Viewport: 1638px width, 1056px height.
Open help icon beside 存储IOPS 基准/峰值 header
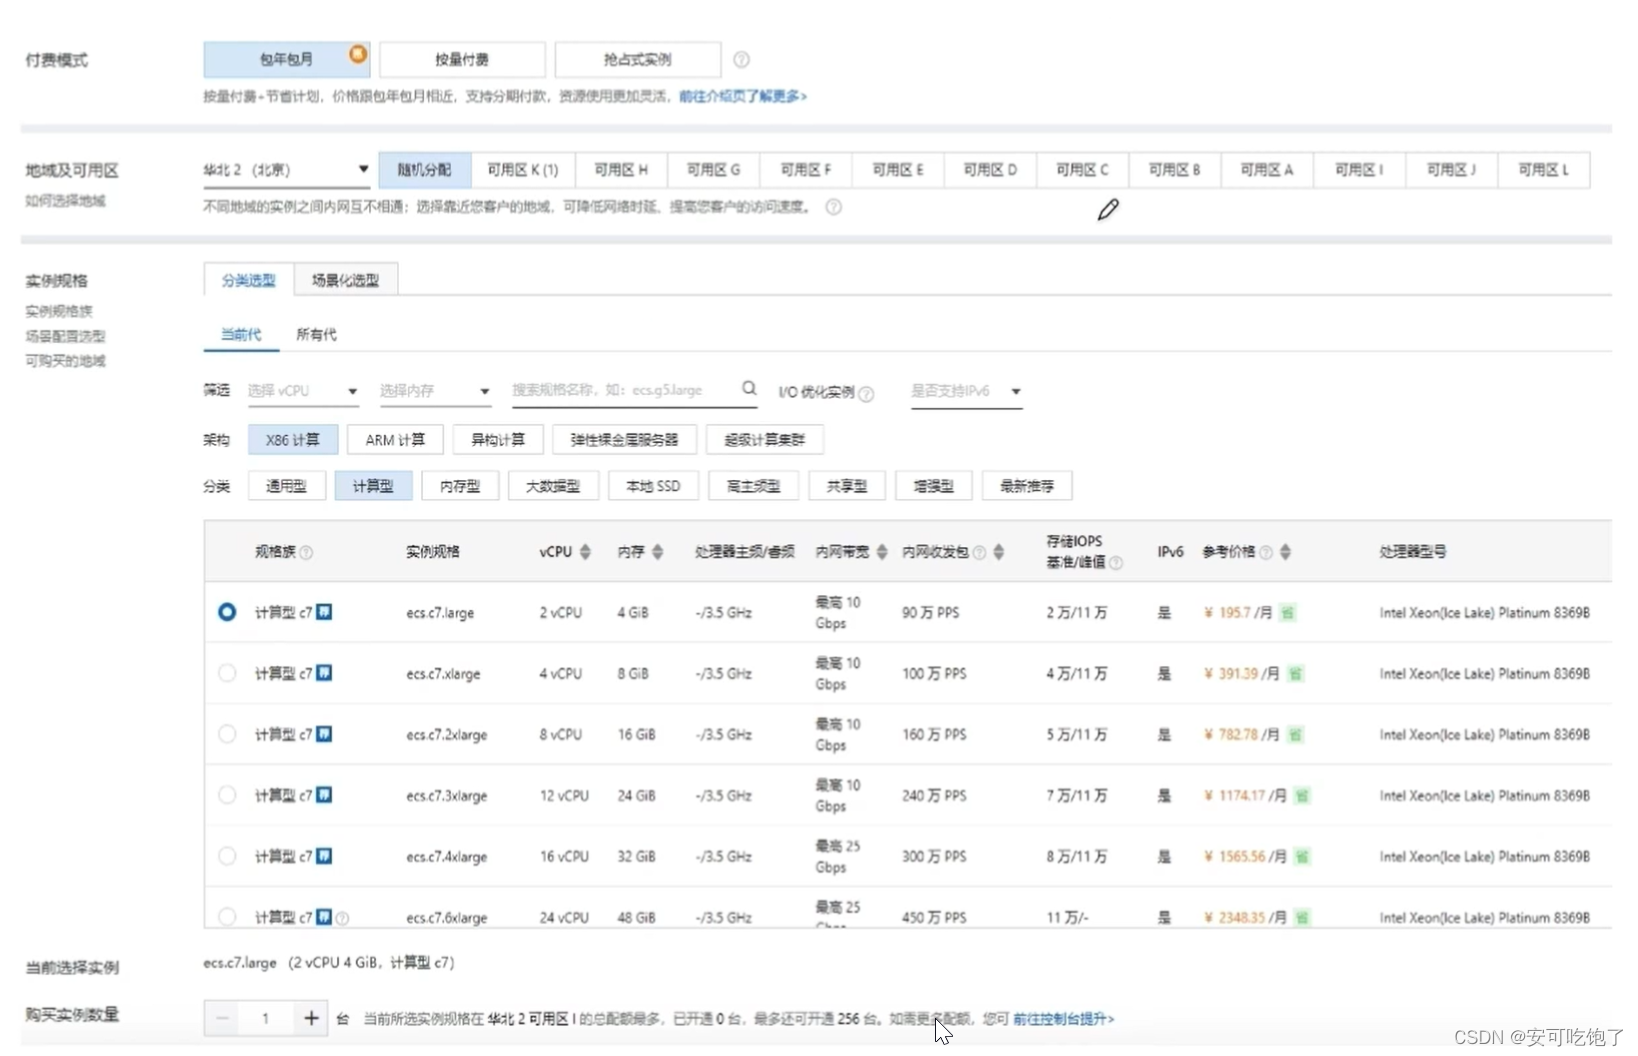[x=1116, y=563]
